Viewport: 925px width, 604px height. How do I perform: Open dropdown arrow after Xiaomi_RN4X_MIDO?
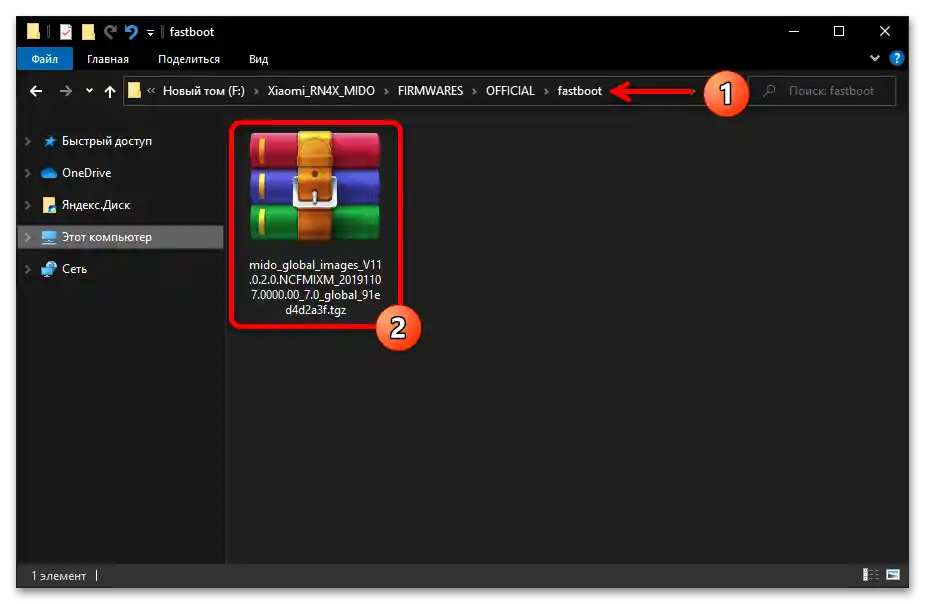(386, 91)
